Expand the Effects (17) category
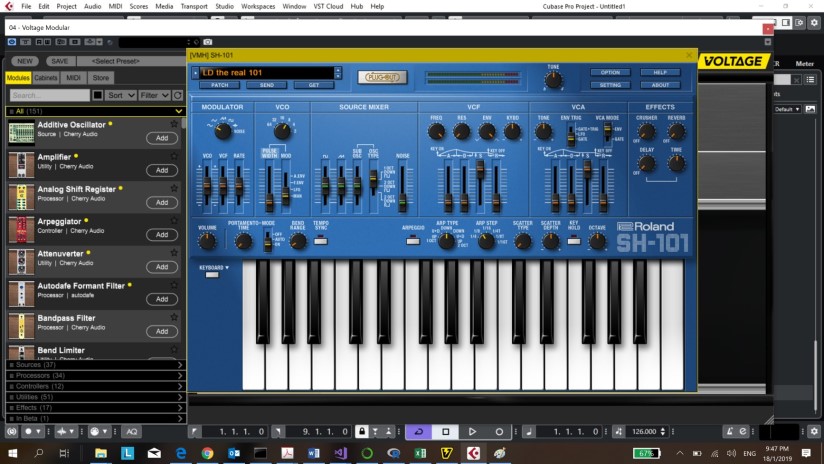 click(x=95, y=407)
